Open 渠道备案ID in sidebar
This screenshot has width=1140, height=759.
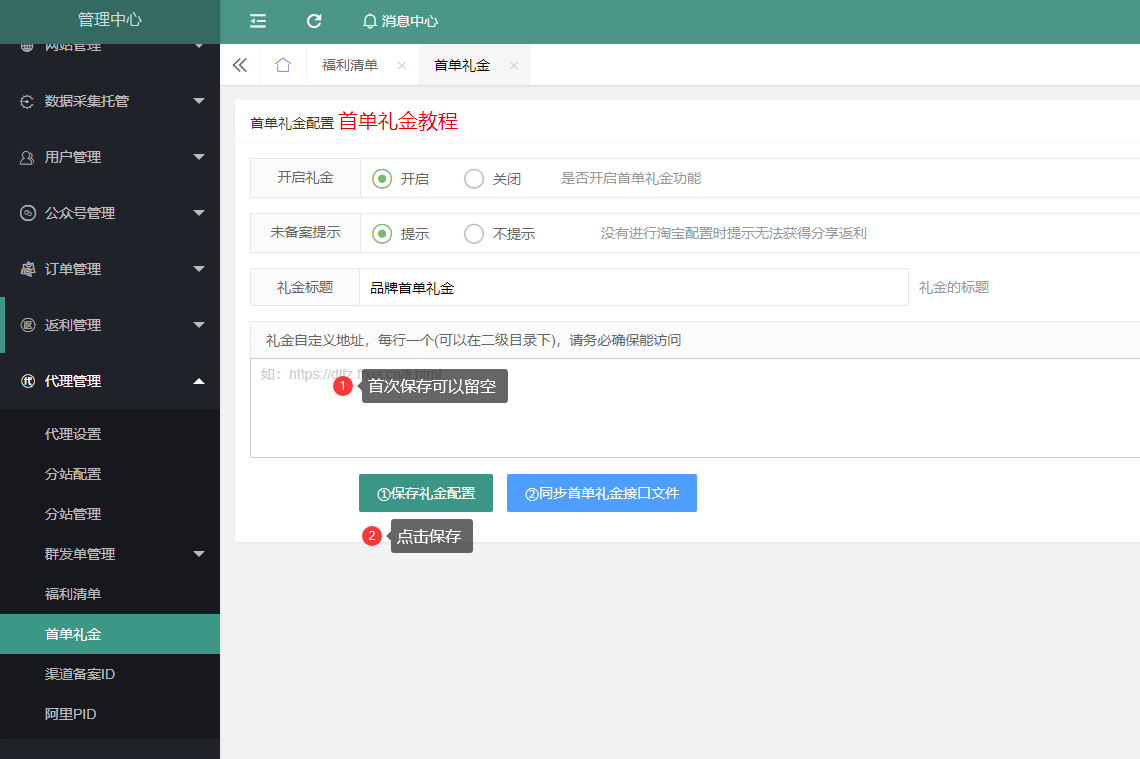pos(80,674)
